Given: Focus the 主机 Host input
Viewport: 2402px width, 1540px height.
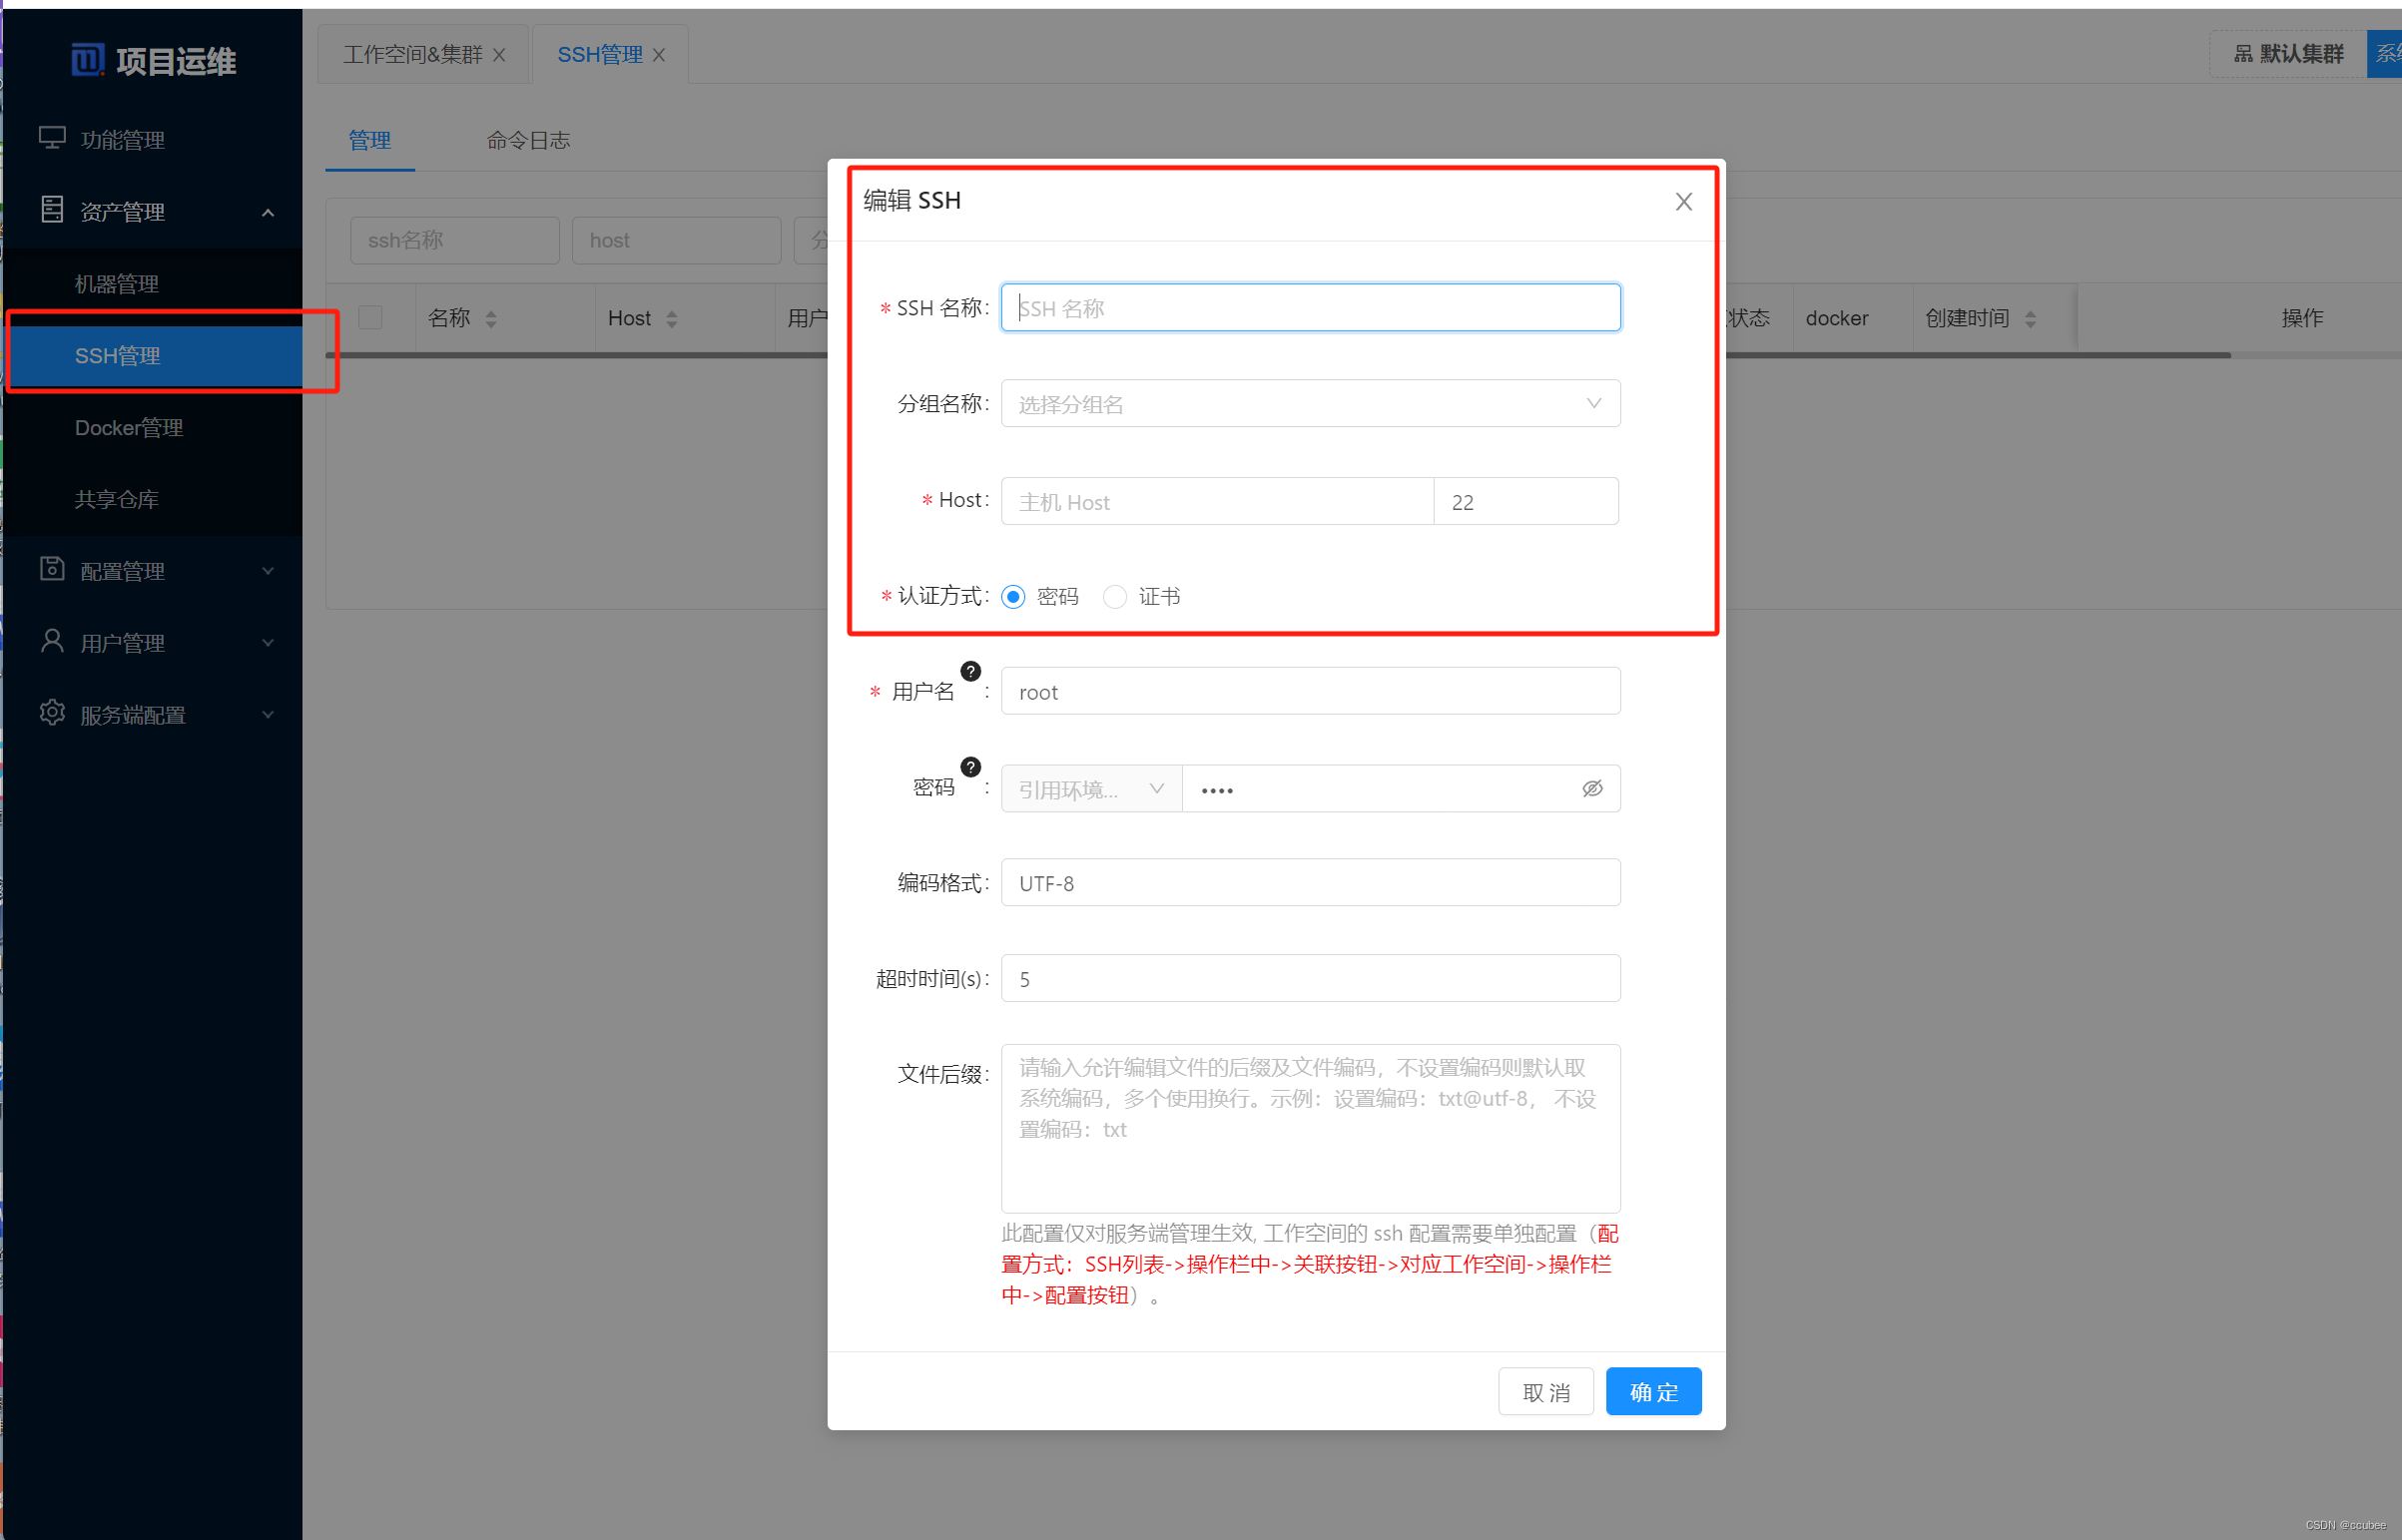Looking at the screenshot, I should click(x=1217, y=501).
